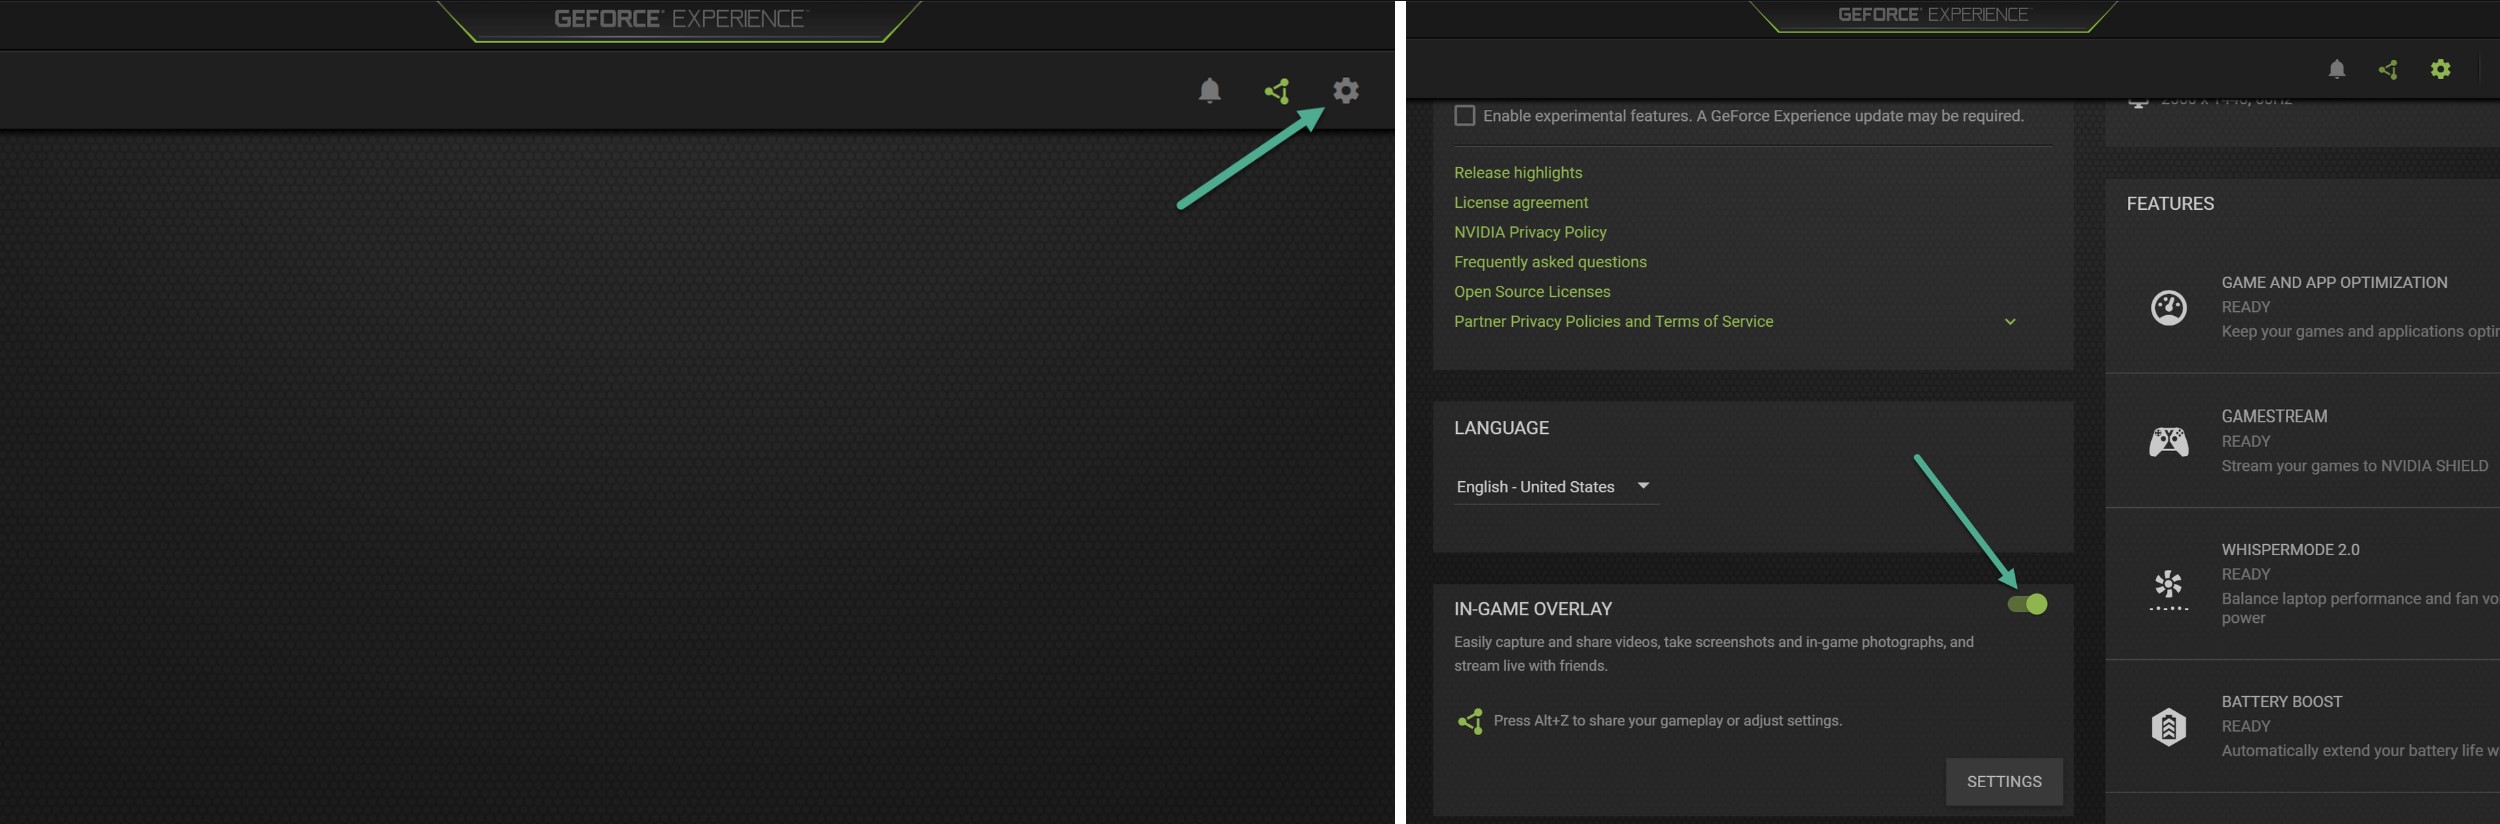Enable experimental features checkbox
2500x824 pixels.
(x=1465, y=116)
